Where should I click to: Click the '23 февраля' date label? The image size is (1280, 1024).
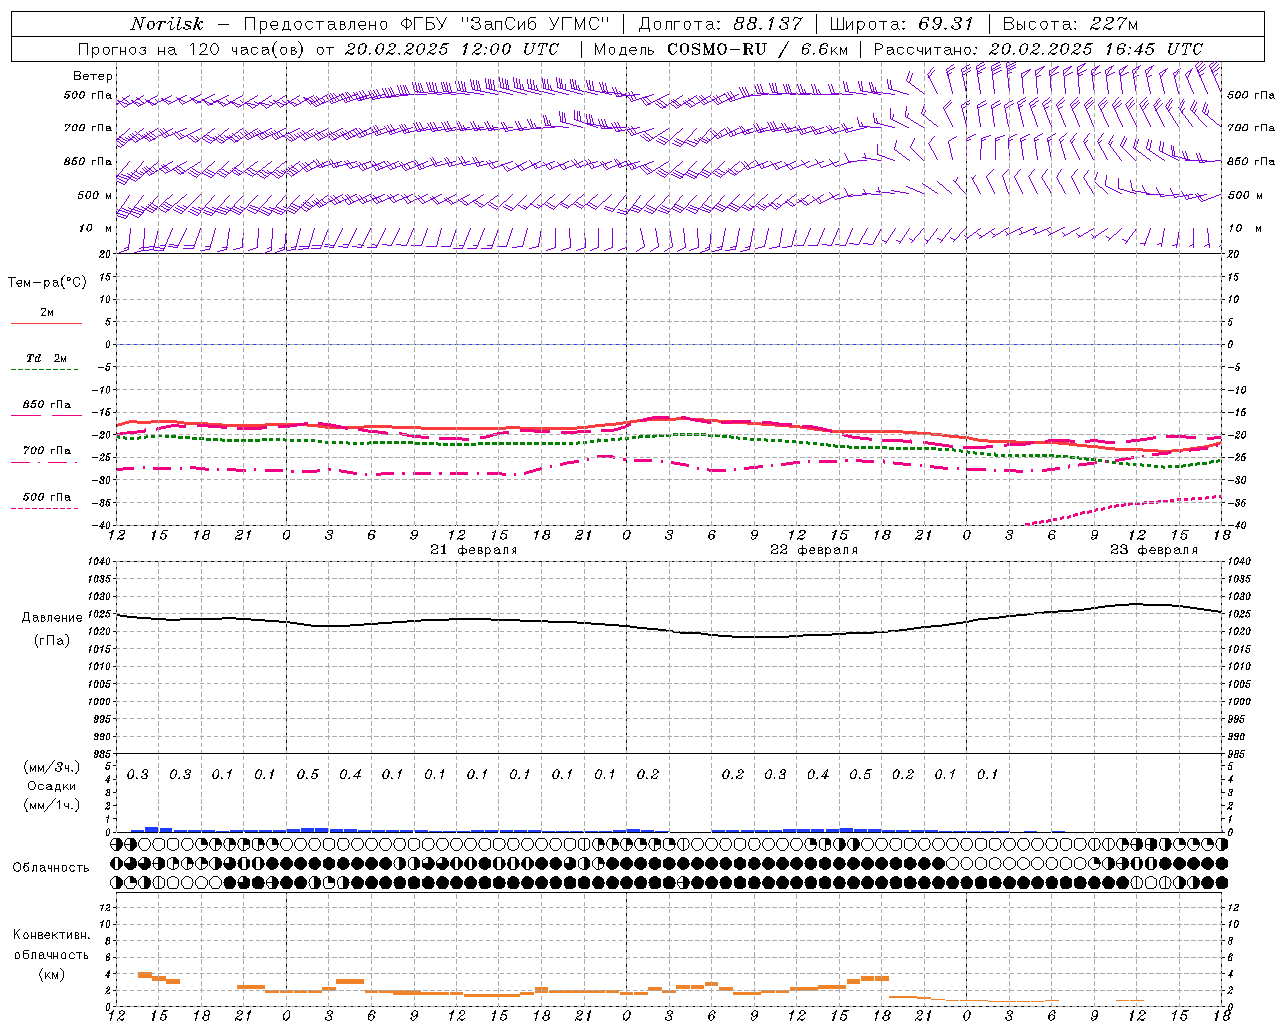pos(1154,550)
